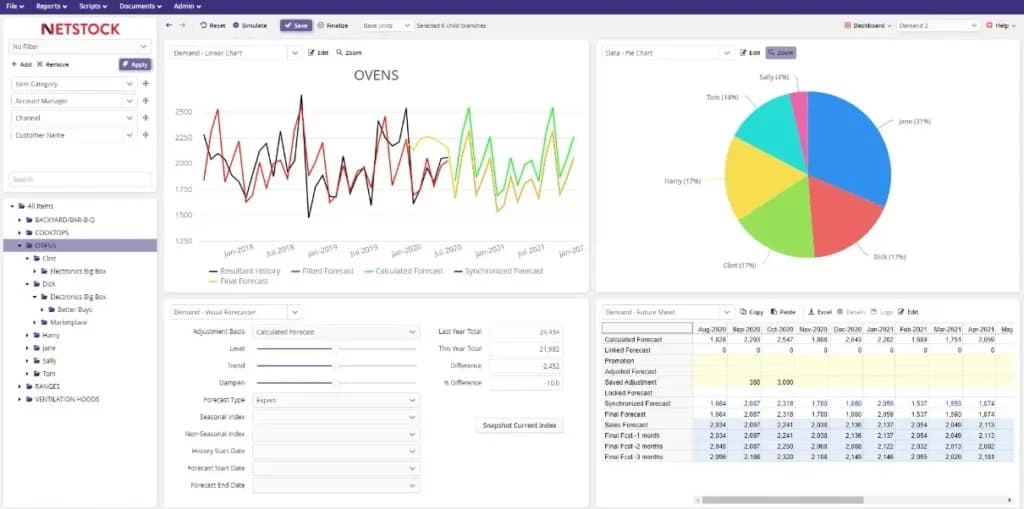The image size is (1024, 509).
Task: Click the move handle beside Customer Name
Action: coord(145,135)
